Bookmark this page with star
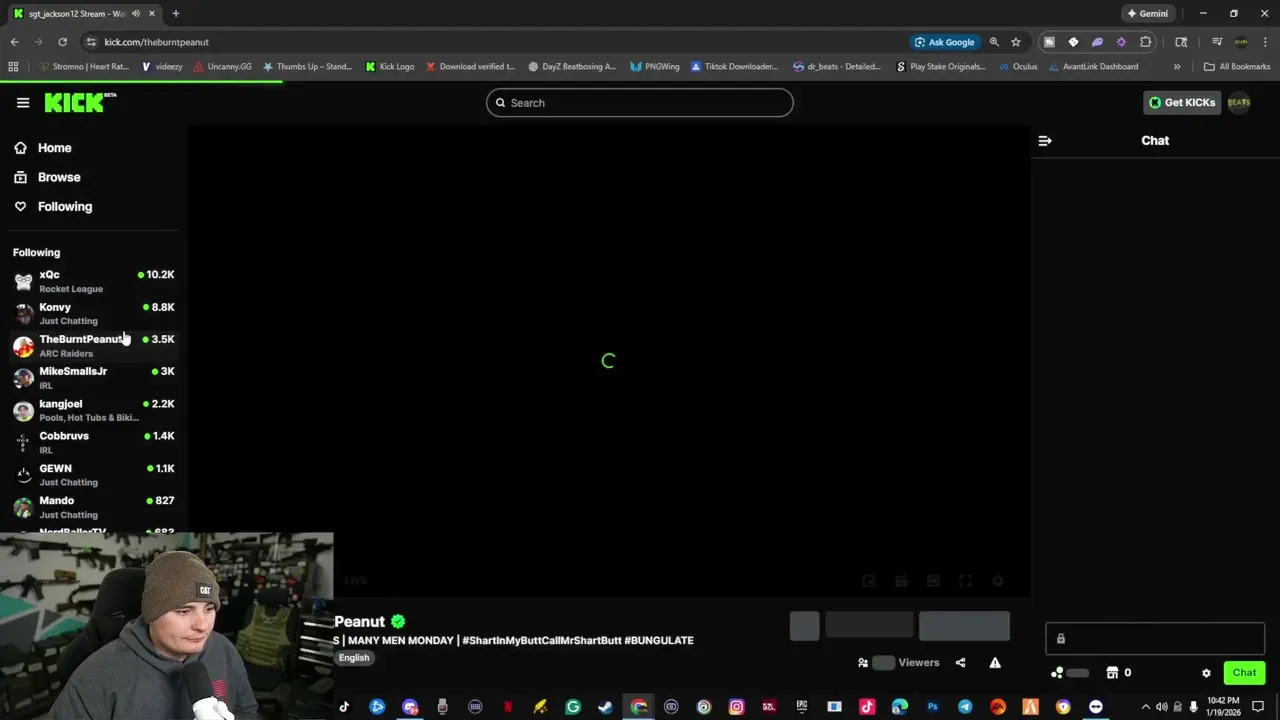Screen dimensions: 1280x720 click(x=1016, y=42)
